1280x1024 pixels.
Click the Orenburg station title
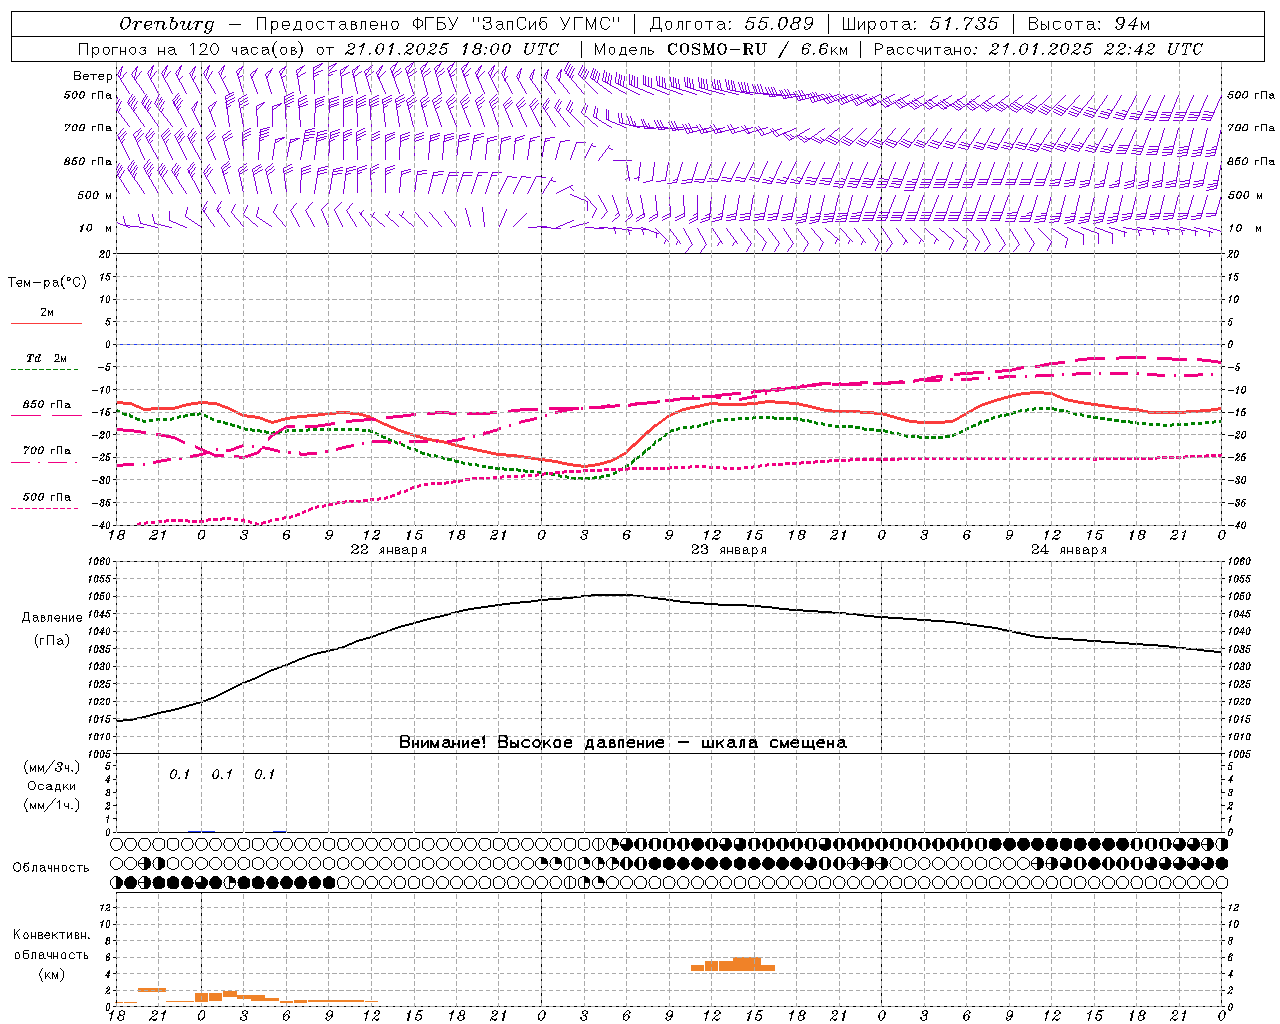[166, 24]
